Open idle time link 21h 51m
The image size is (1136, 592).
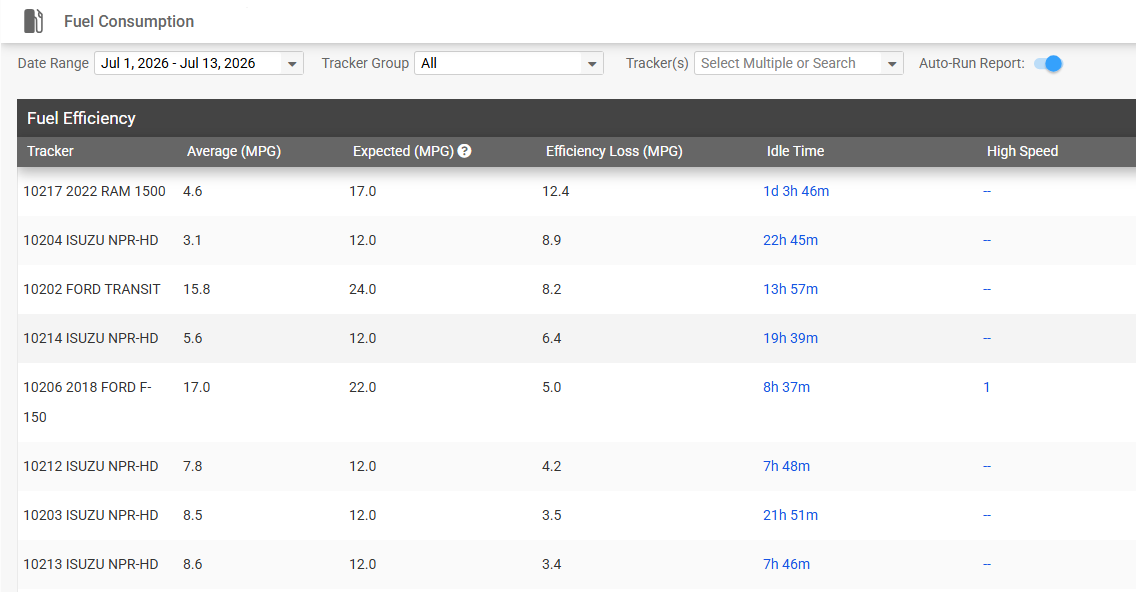(x=790, y=515)
